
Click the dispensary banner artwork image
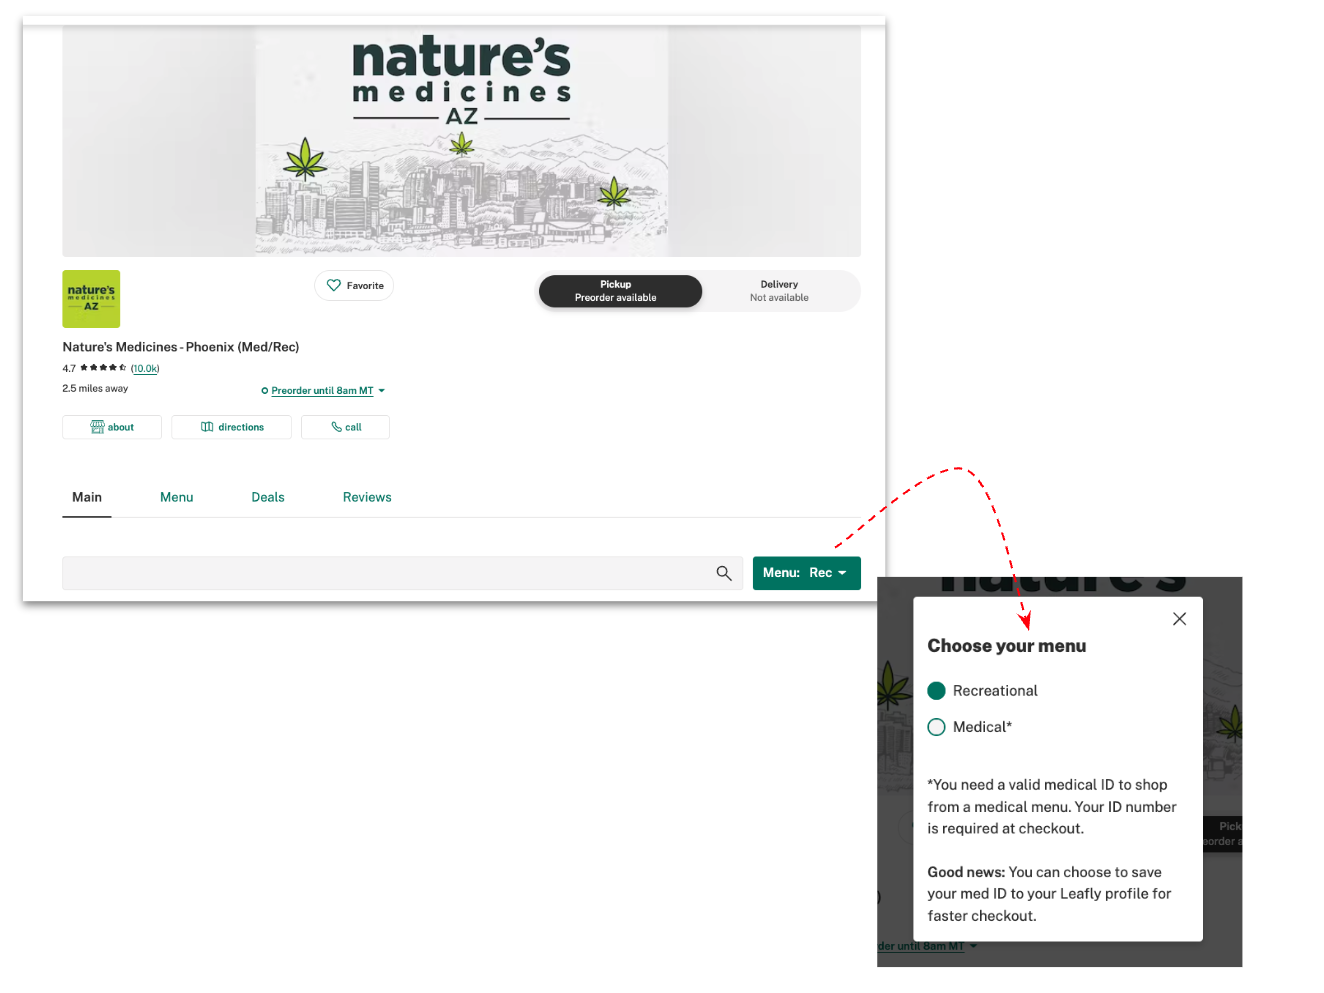pyautogui.click(x=461, y=140)
